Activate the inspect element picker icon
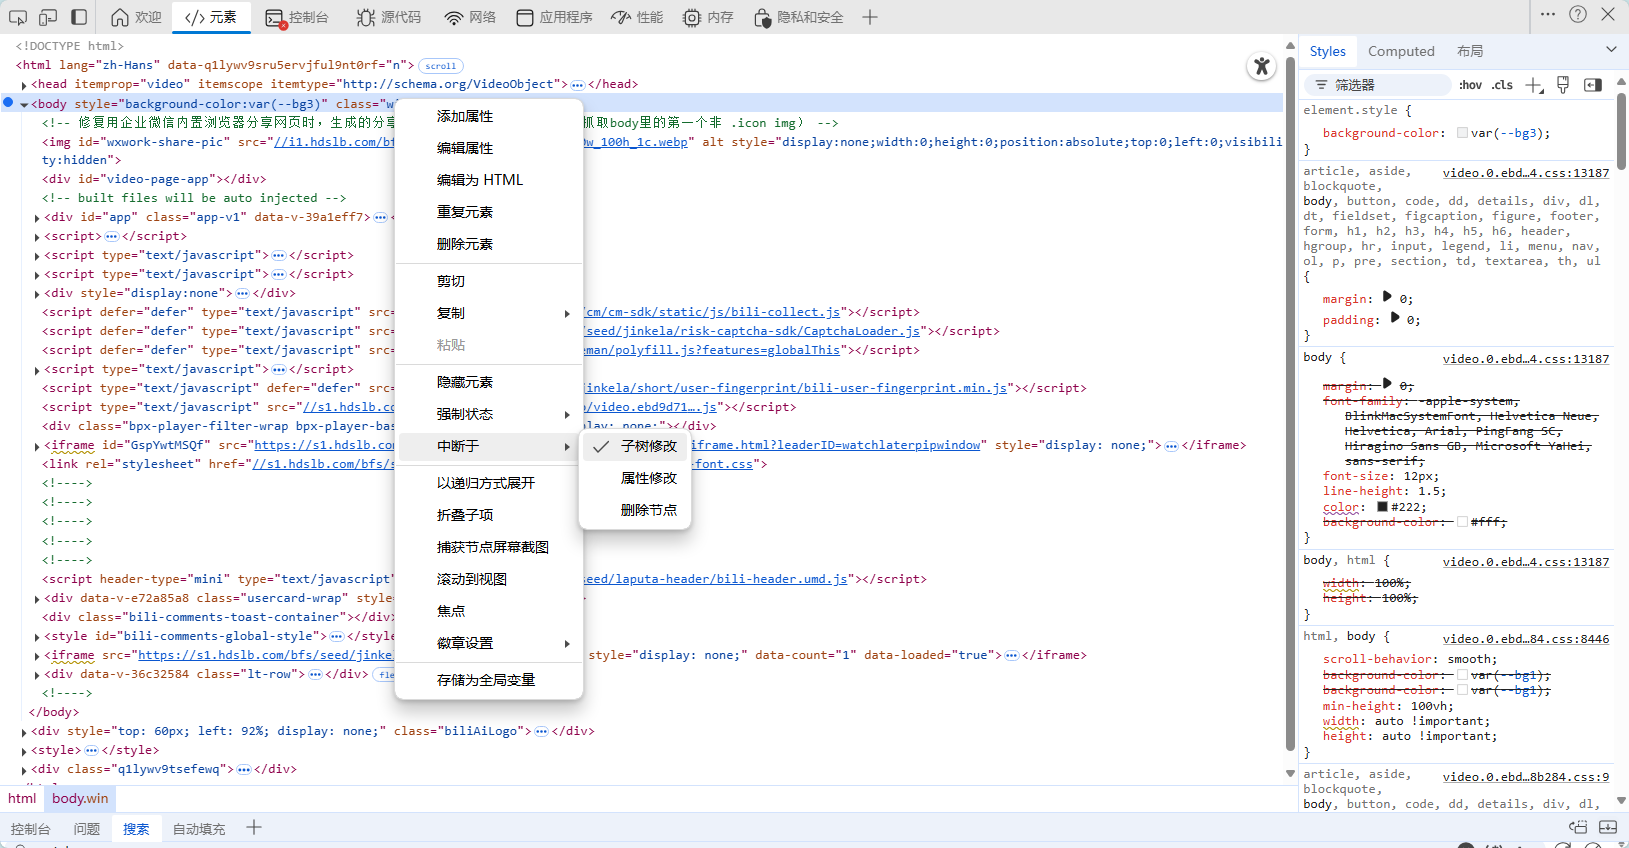The width and height of the screenshot is (1629, 848). tap(18, 17)
